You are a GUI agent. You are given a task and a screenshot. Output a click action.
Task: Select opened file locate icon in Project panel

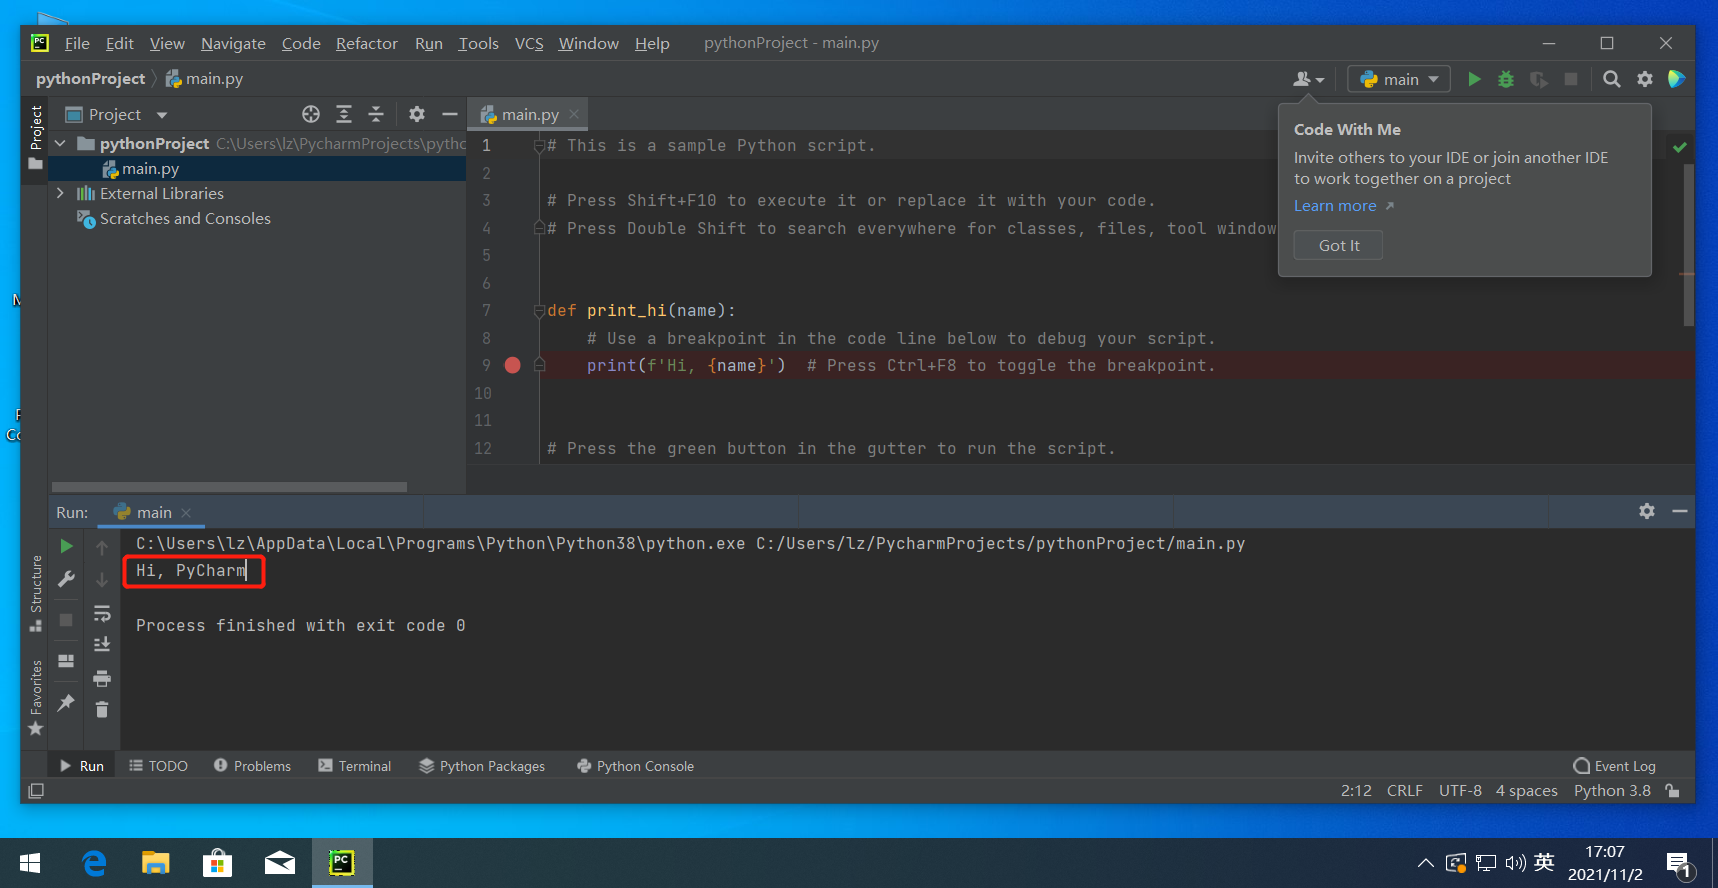(x=311, y=114)
